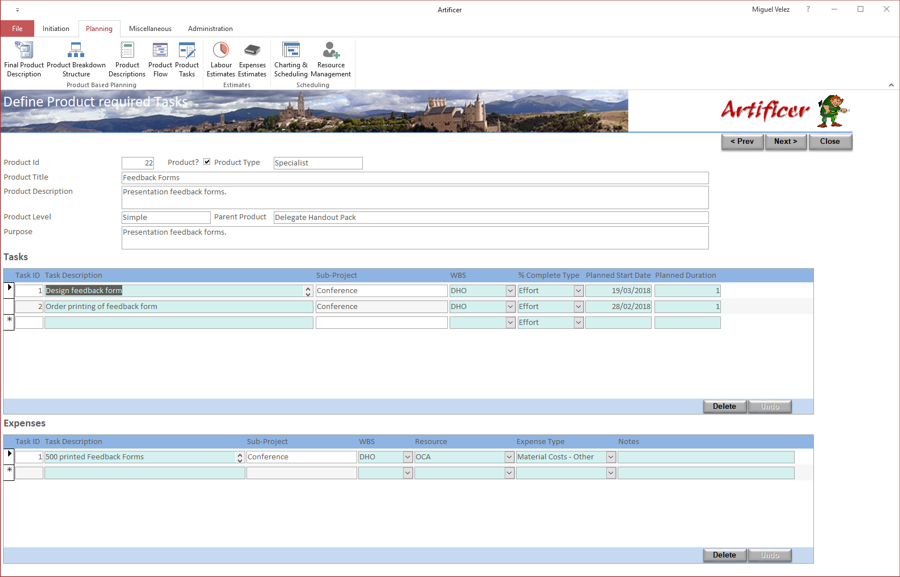Switch to the Administration tab
The height and width of the screenshot is (577, 900).
tap(210, 28)
